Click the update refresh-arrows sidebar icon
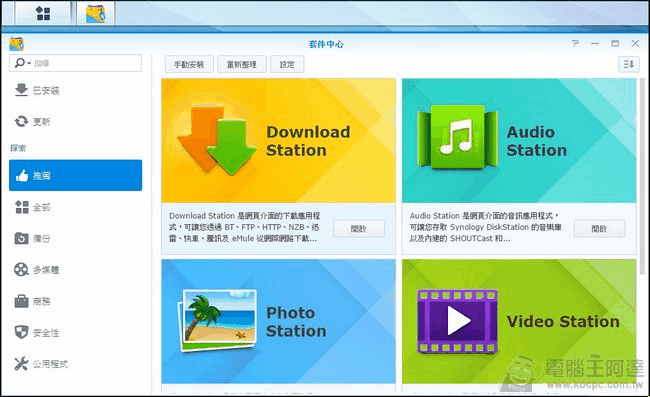Viewport: 650px width, 397px height. point(21,121)
